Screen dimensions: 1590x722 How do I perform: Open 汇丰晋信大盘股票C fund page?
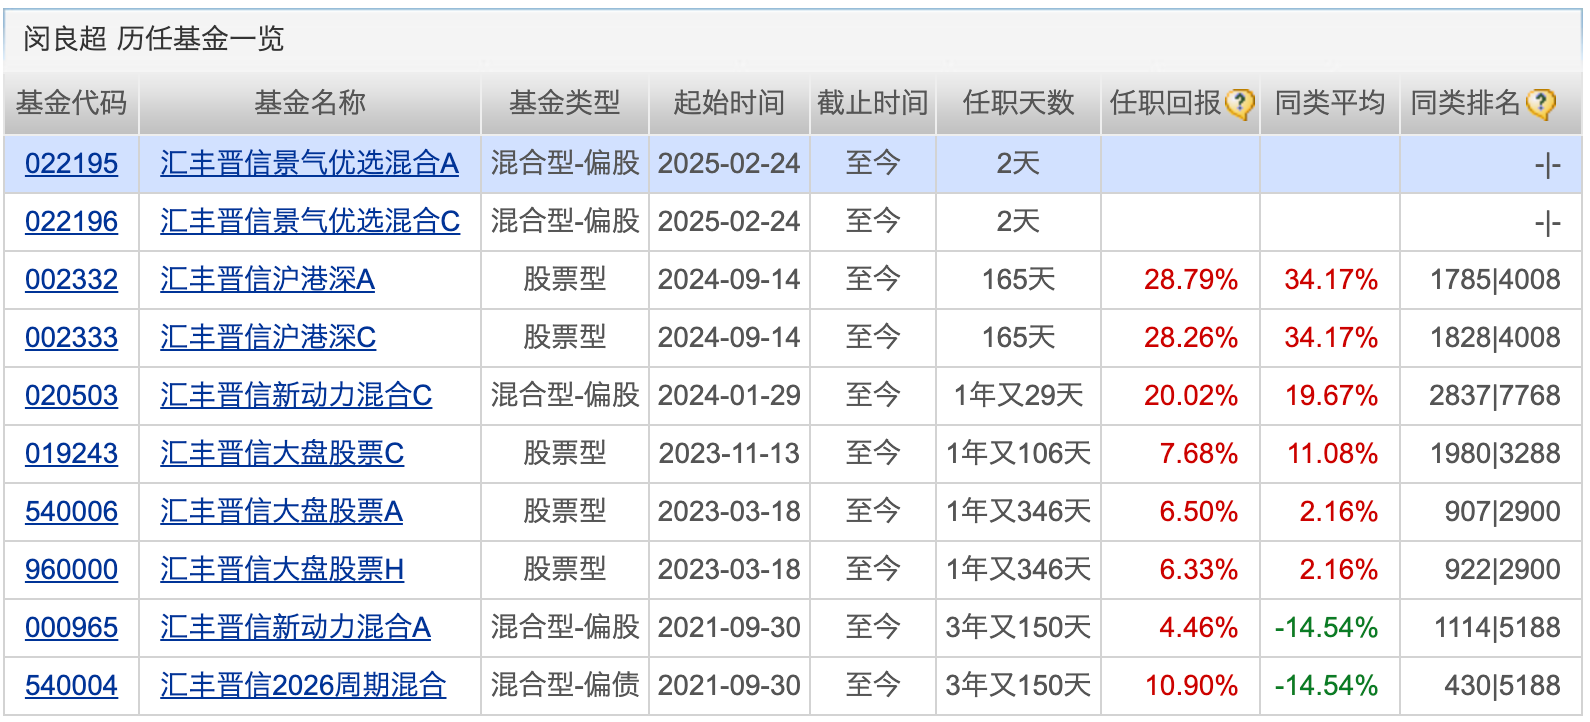(282, 454)
